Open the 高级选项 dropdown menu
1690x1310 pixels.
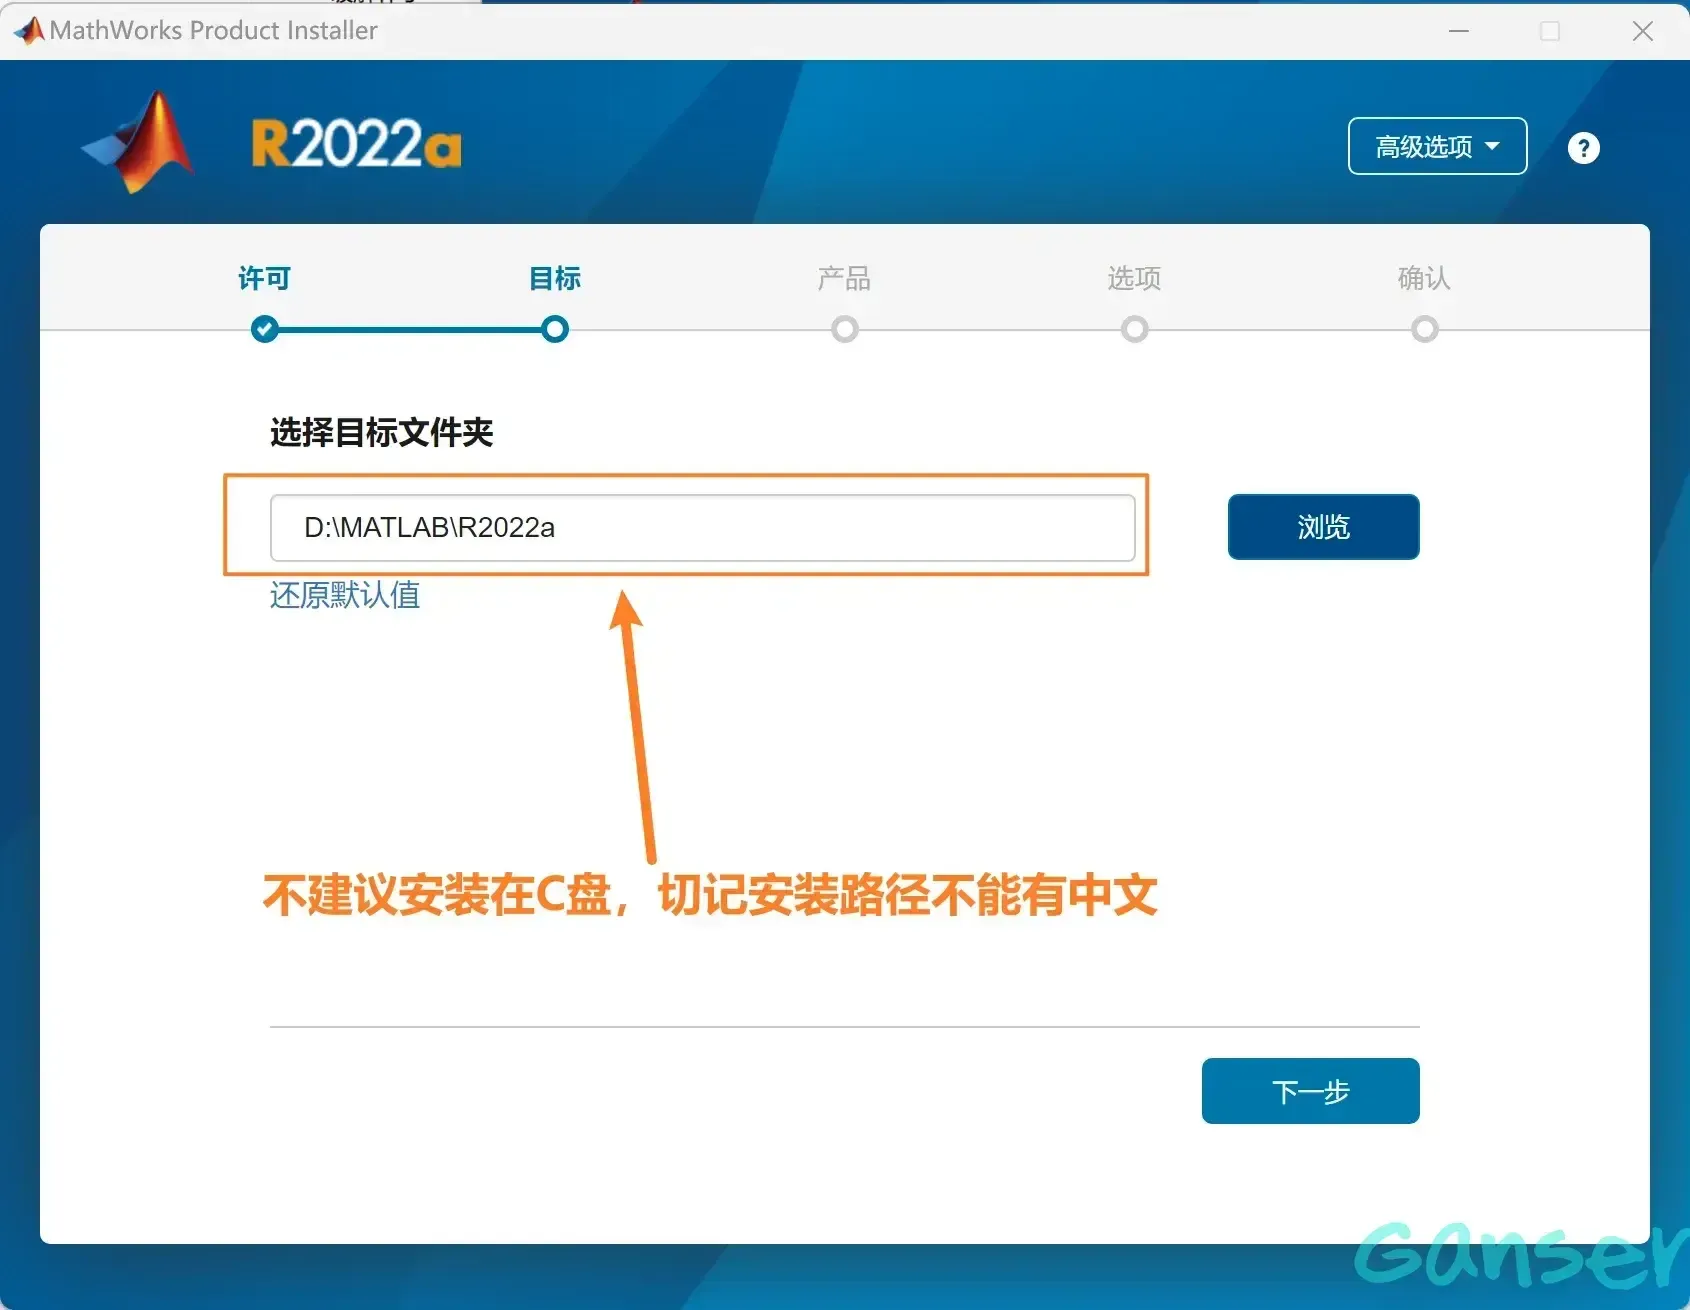pyautogui.click(x=1437, y=147)
